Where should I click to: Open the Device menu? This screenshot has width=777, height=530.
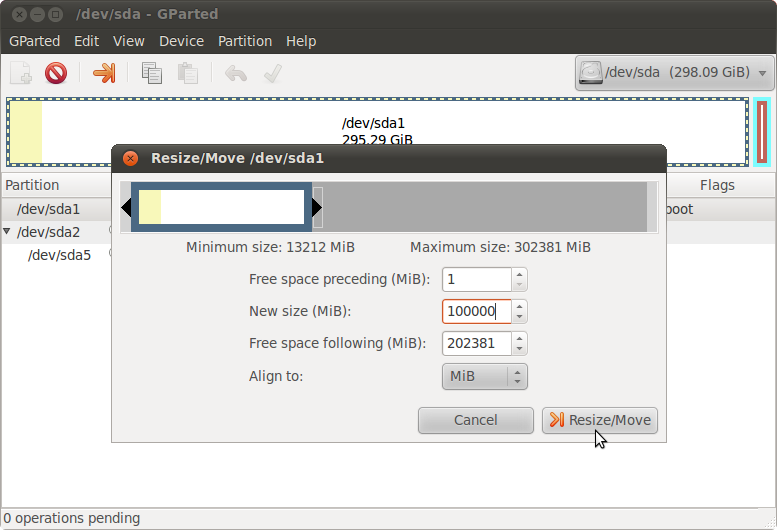(x=181, y=41)
